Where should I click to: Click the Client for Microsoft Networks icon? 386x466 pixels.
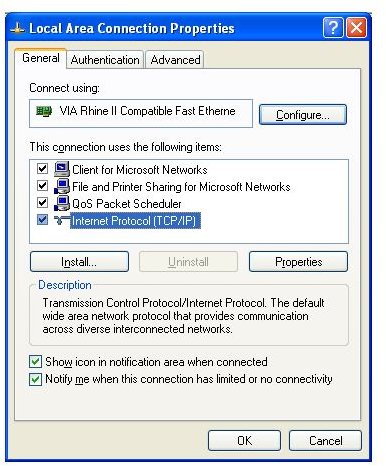point(62,169)
